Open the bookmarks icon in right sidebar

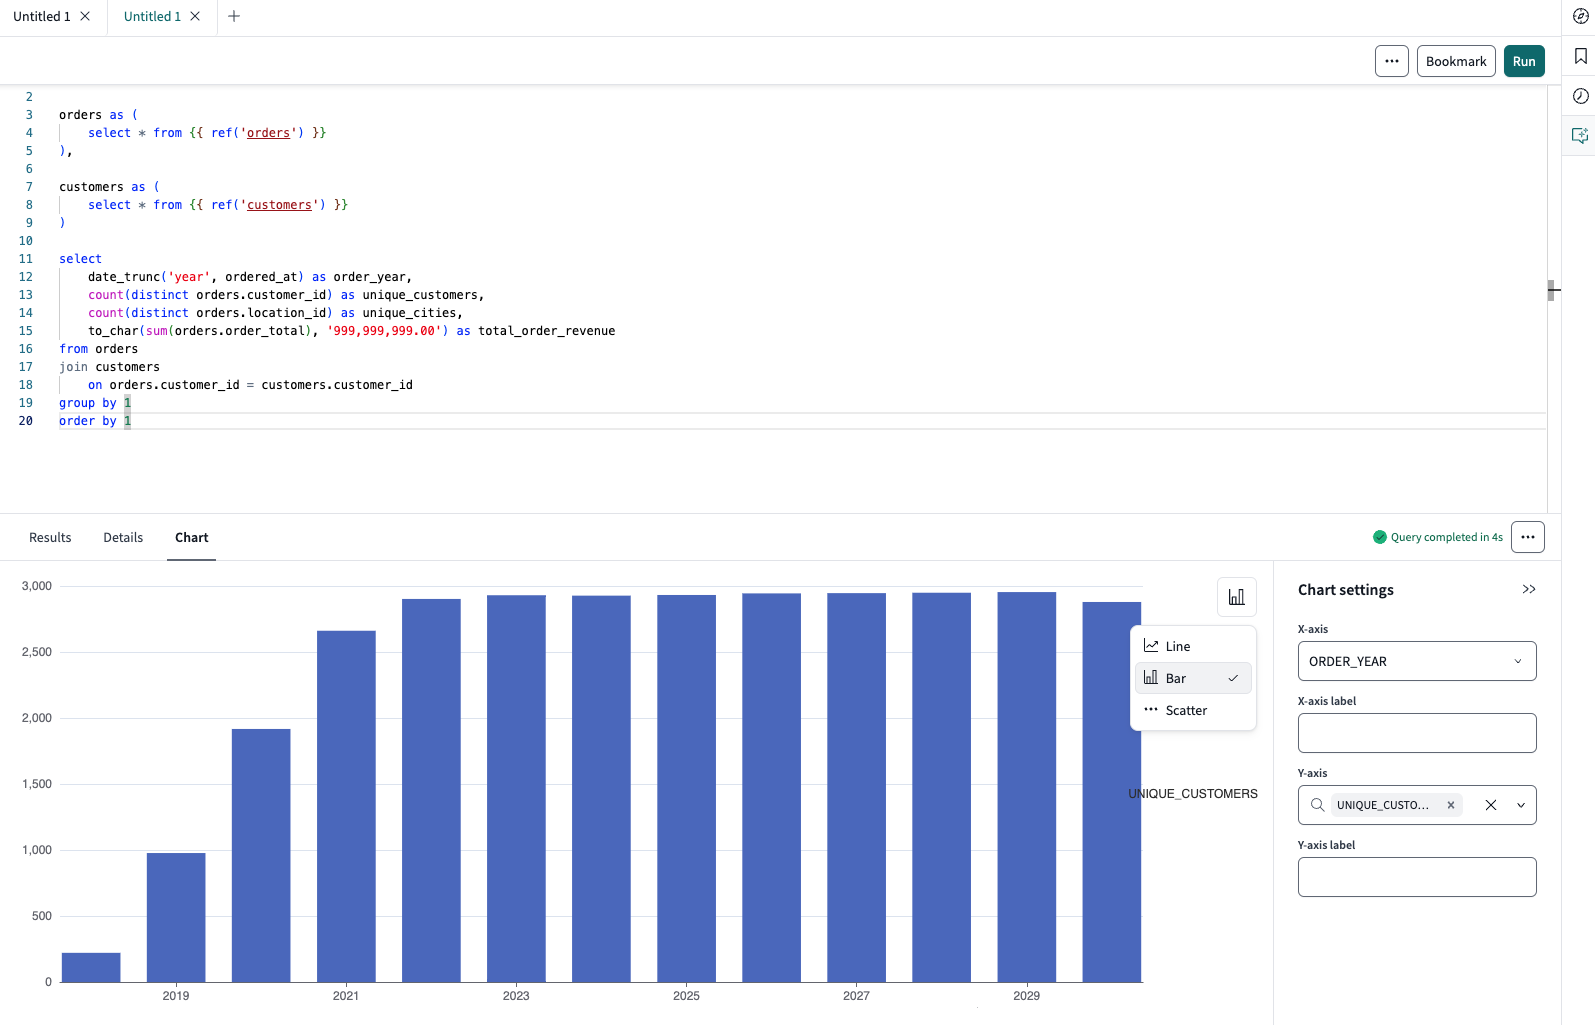click(x=1580, y=56)
